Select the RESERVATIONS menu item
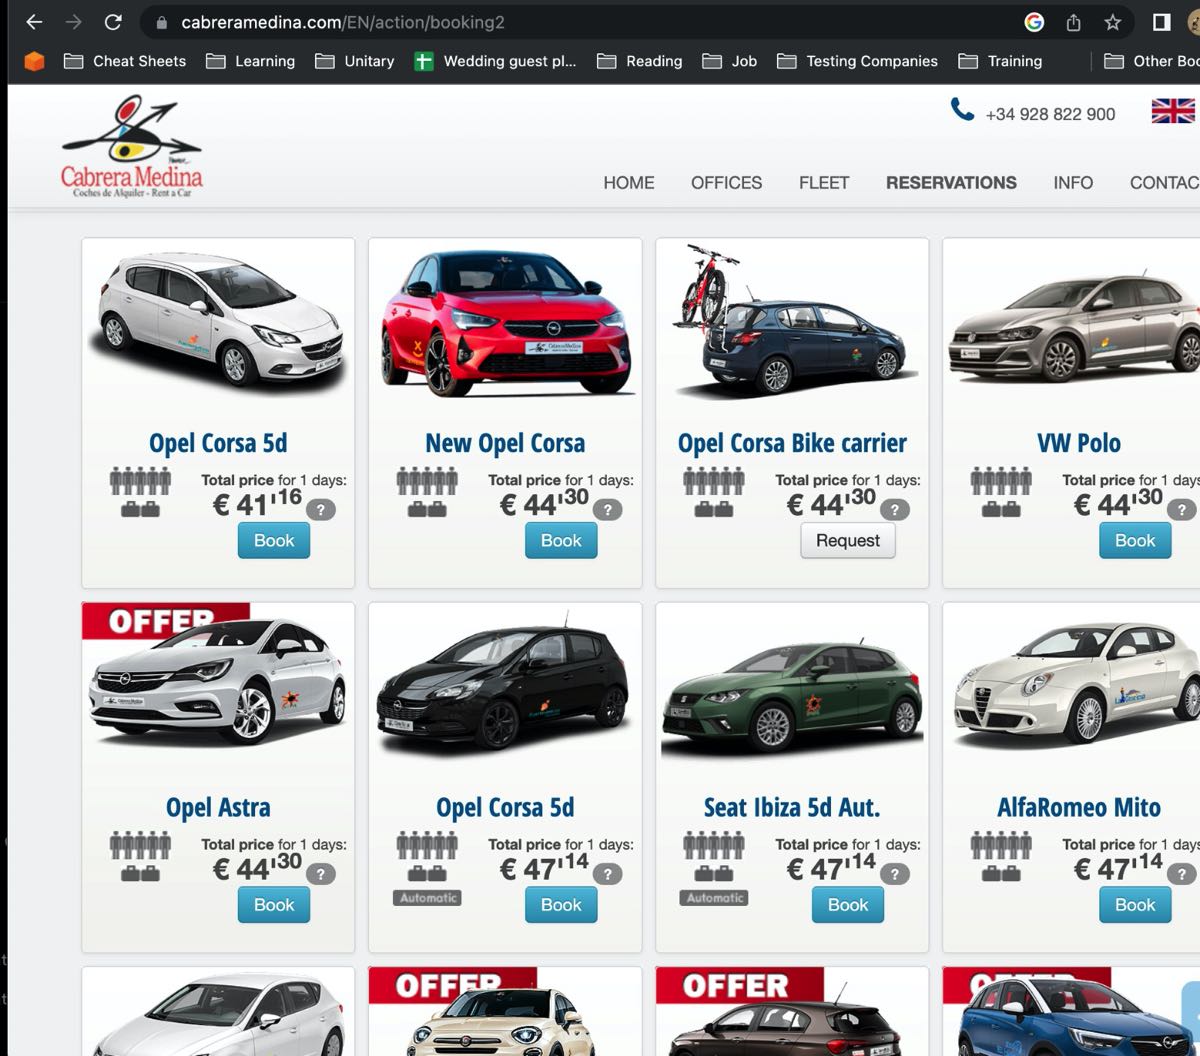Image resolution: width=1200 pixels, height=1056 pixels. 951,183
